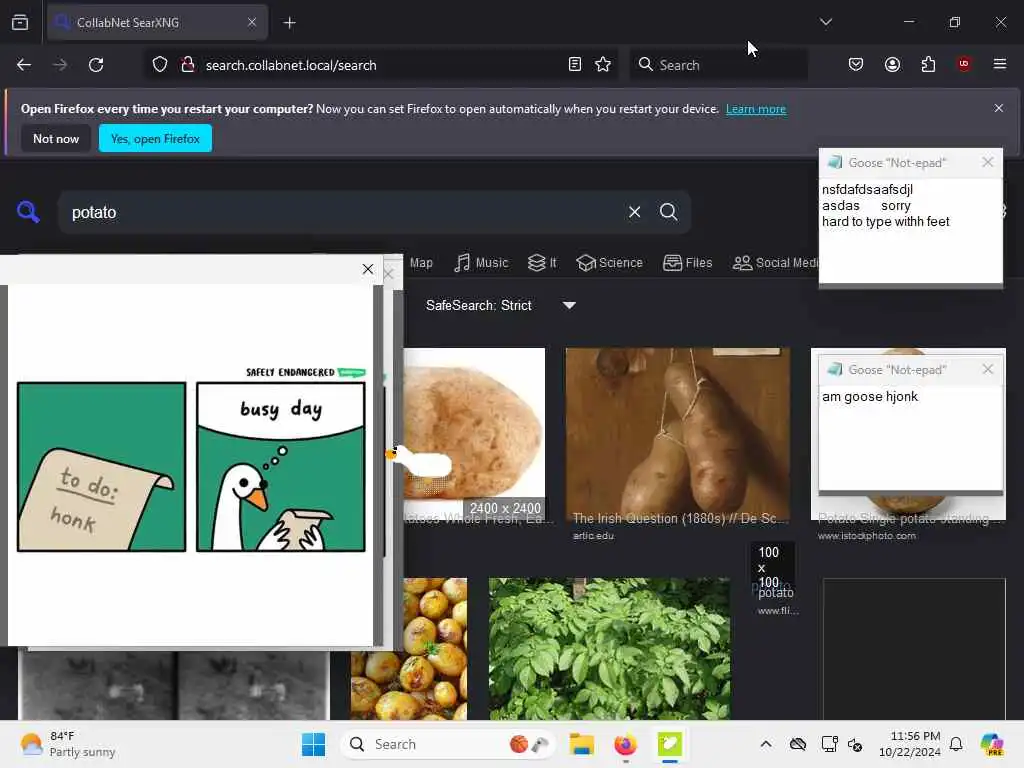
Task: Open the Firefox hamburger application menu
Action: (999, 64)
